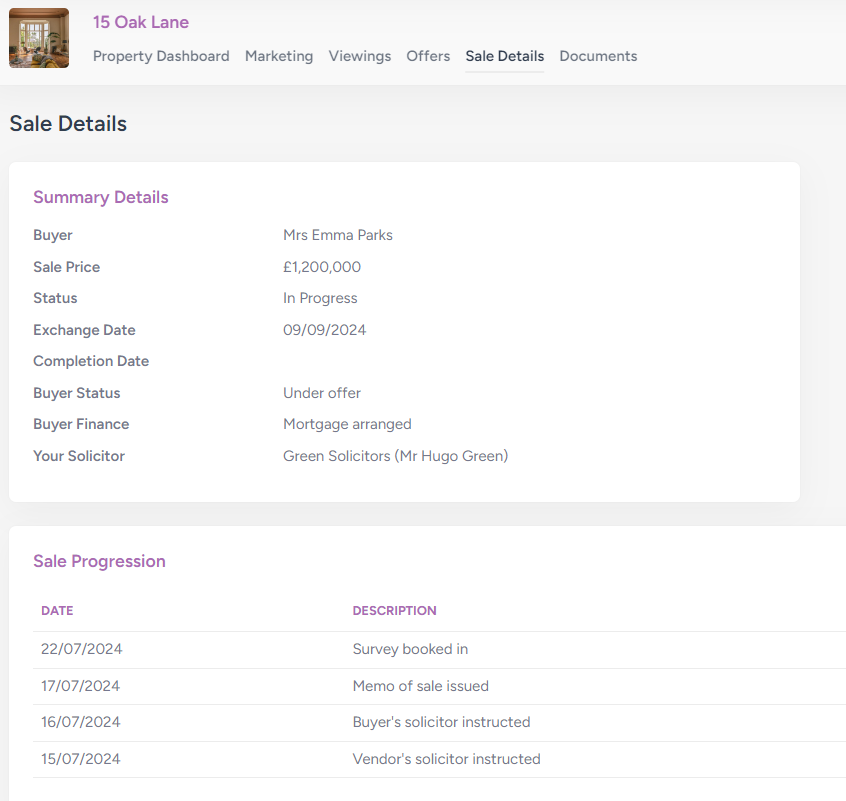
Task: Open the Documents tab
Action: [x=598, y=56]
